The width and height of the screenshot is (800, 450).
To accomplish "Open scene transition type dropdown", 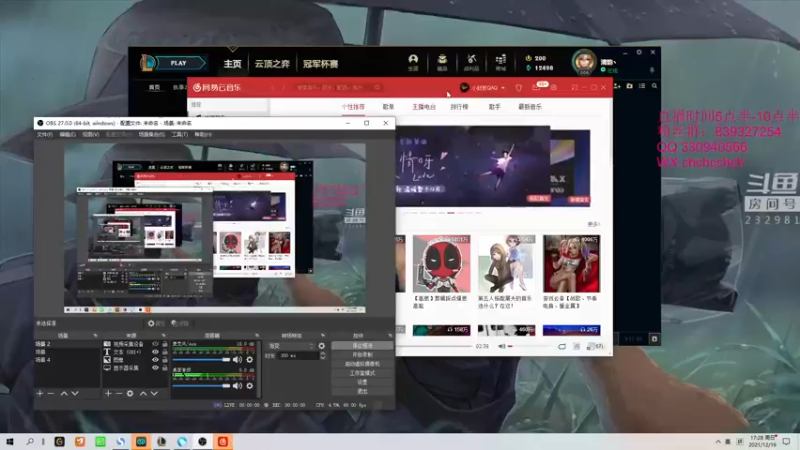I will tap(291, 346).
